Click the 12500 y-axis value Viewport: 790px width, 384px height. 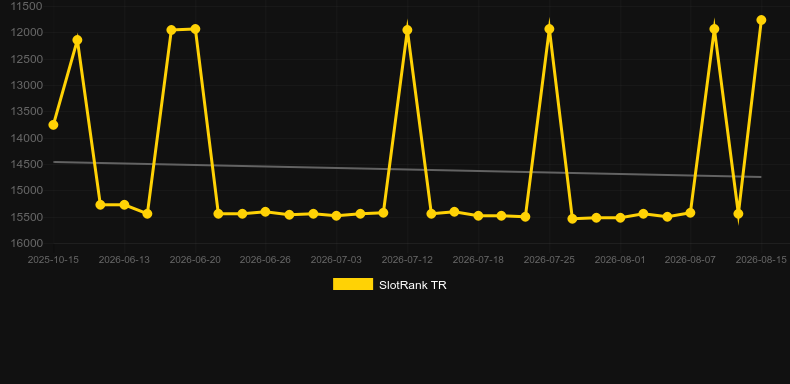point(27,59)
